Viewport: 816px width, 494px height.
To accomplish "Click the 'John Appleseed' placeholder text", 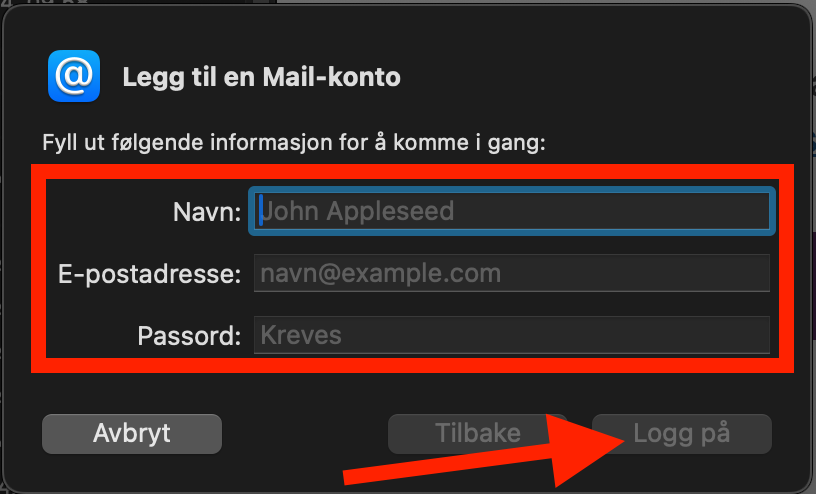I will [x=357, y=211].
